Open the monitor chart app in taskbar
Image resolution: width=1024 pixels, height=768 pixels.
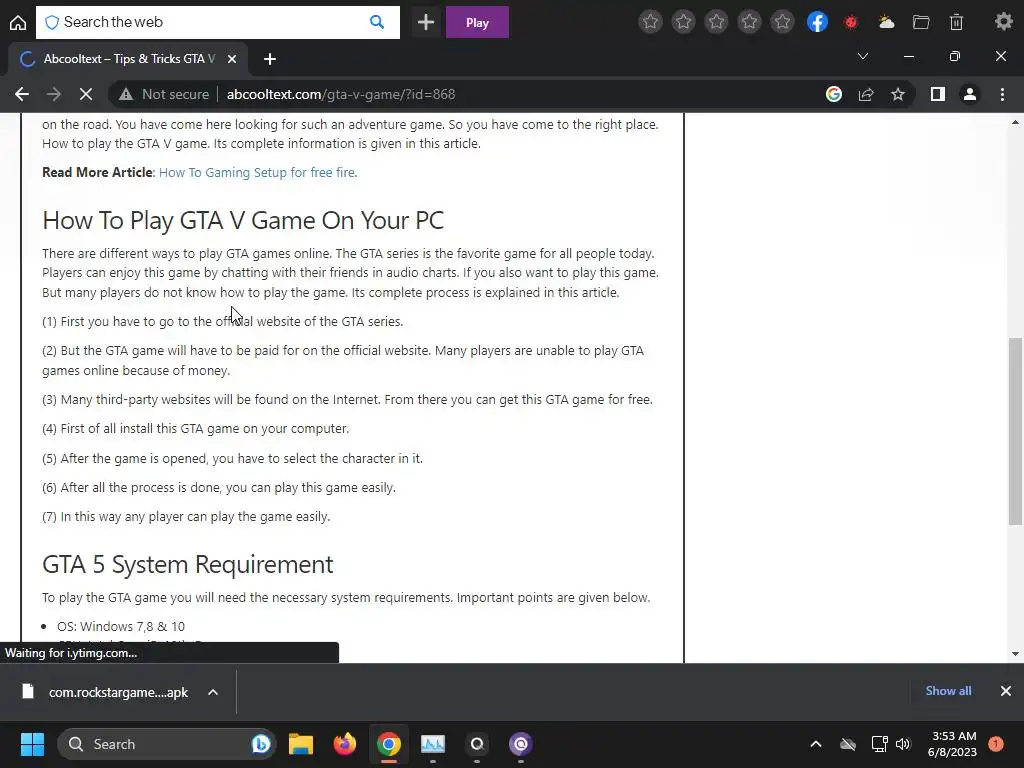[x=432, y=744]
